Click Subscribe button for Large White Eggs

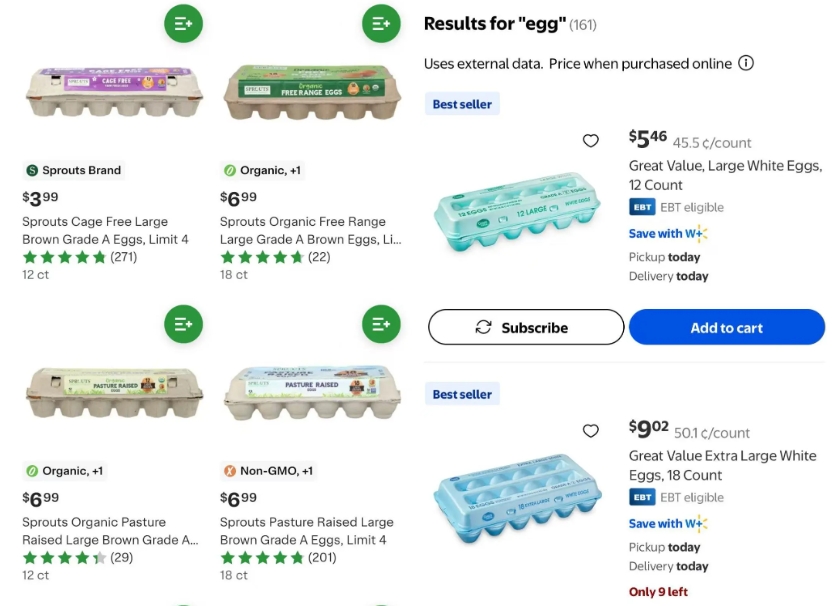tap(526, 327)
